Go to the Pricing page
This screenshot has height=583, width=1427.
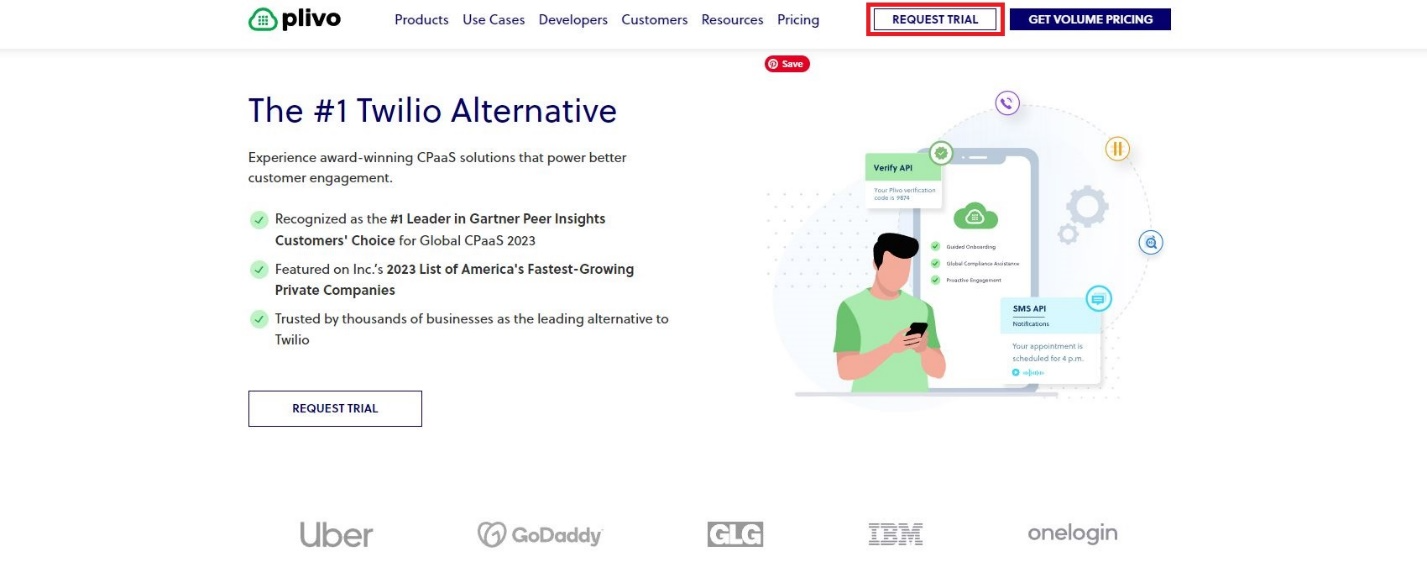pyautogui.click(x=798, y=20)
